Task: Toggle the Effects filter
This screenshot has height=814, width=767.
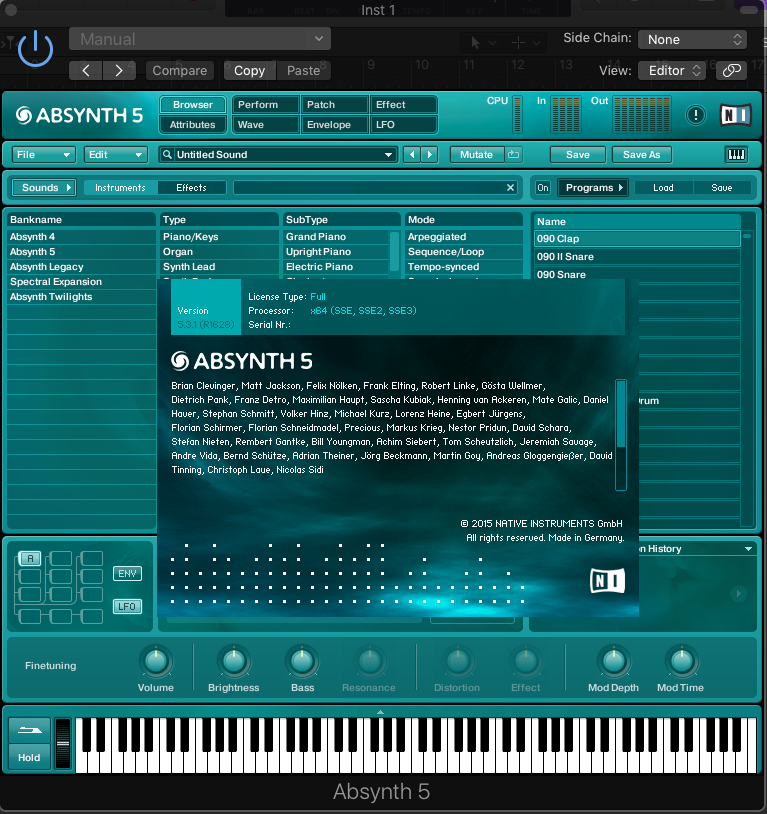Action: click(x=191, y=187)
